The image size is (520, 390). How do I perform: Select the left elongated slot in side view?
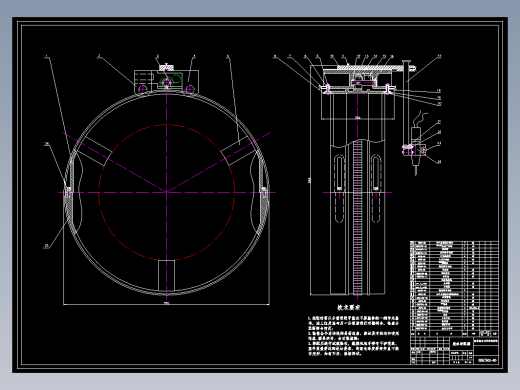tap(339, 189)
